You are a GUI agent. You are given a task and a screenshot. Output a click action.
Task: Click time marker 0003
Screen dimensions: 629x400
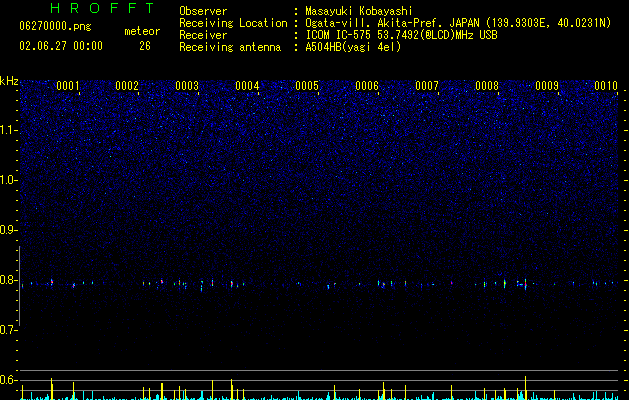(x=187, y=86)
